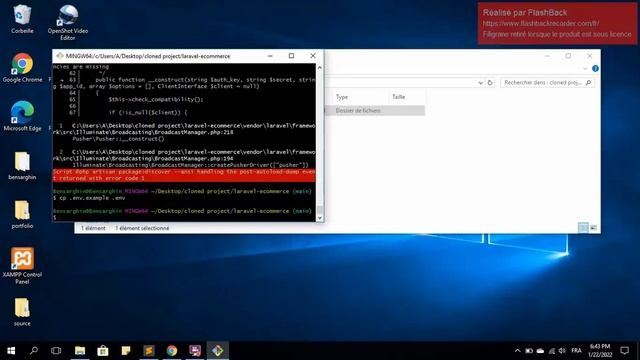Open XAMPP Control Panel desktop shortcut
640x360 pixels.
click(22, 266)
